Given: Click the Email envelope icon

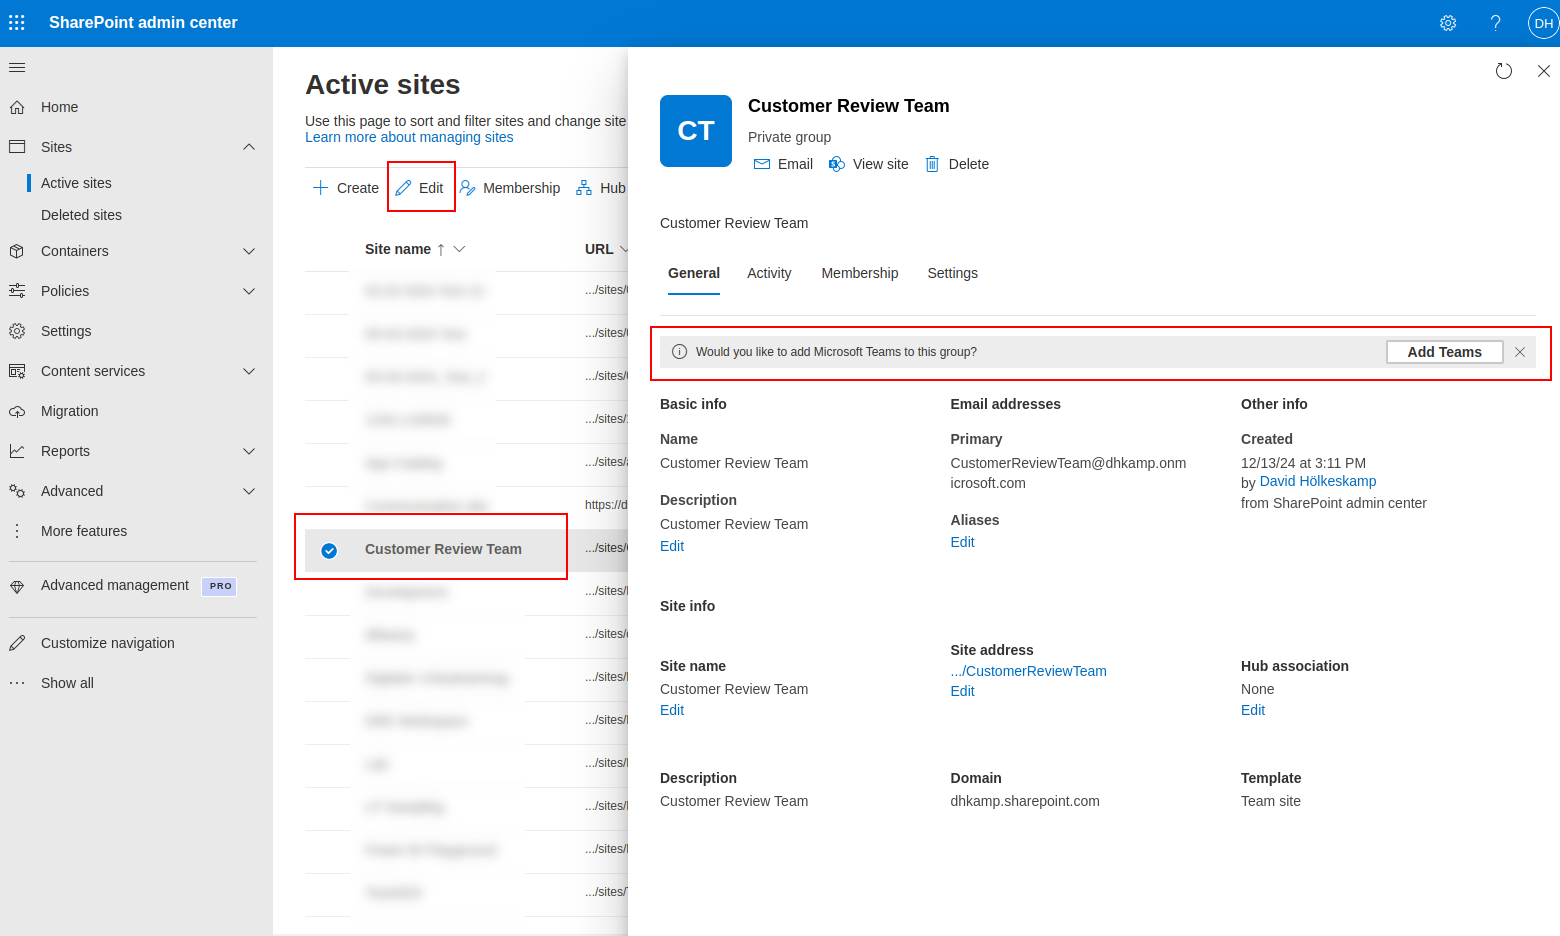Looking at the screenshot, I should click(762, 164).
